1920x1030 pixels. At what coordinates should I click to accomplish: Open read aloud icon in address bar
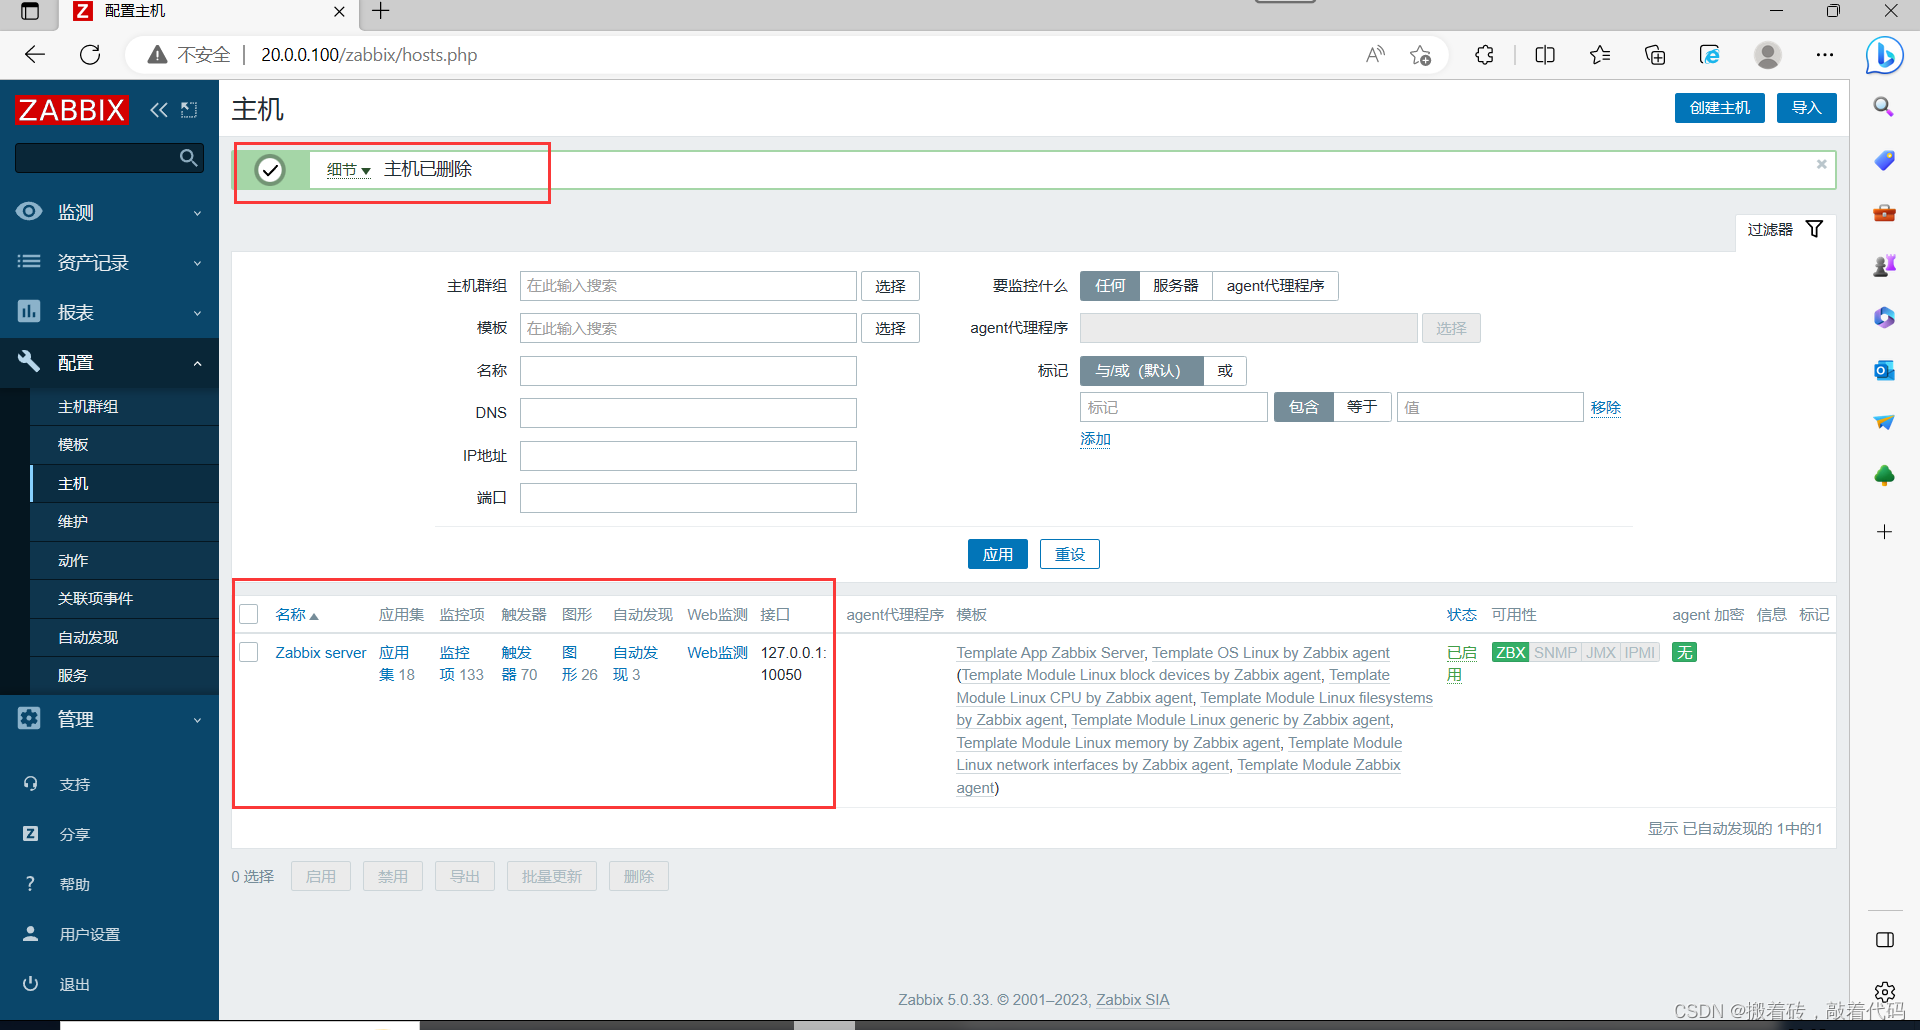(1375, 55)
